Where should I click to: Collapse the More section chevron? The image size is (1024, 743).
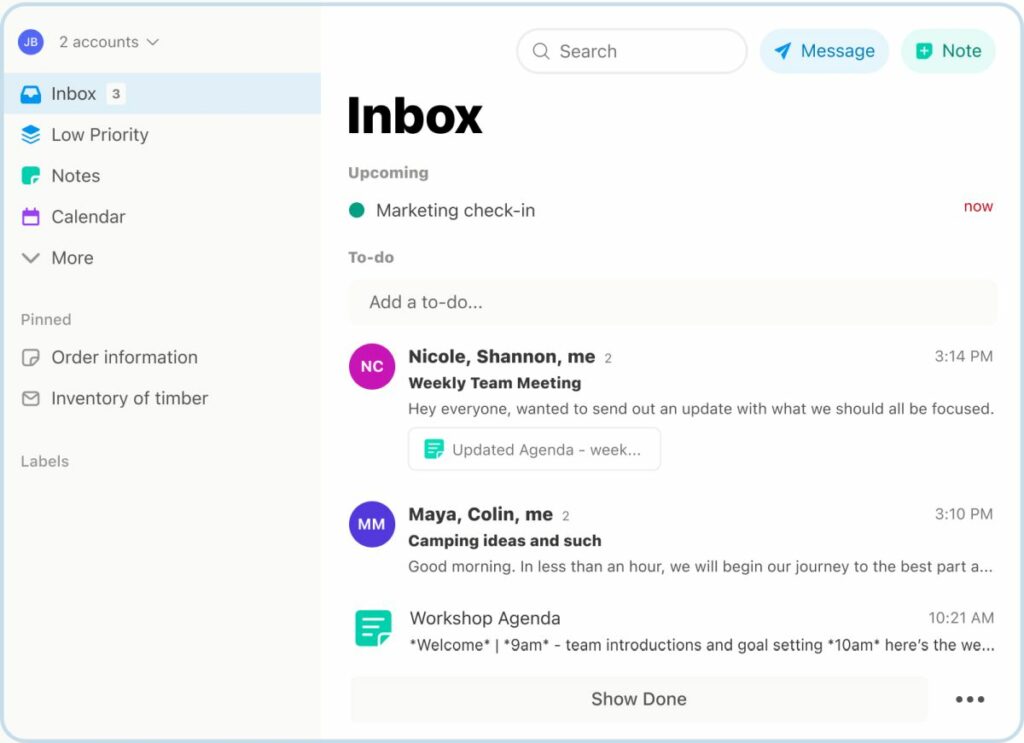[31, 257]
